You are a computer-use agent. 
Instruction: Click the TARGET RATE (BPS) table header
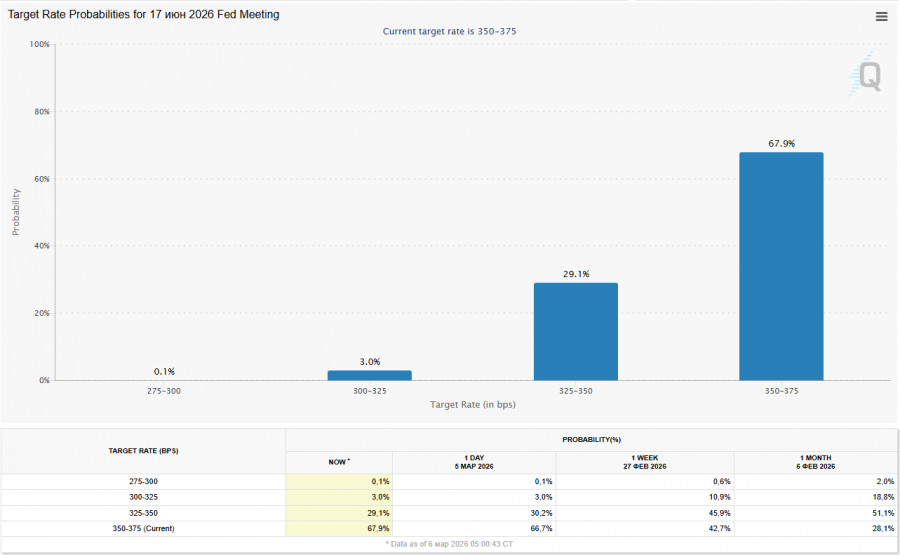(x=143, y=451)
